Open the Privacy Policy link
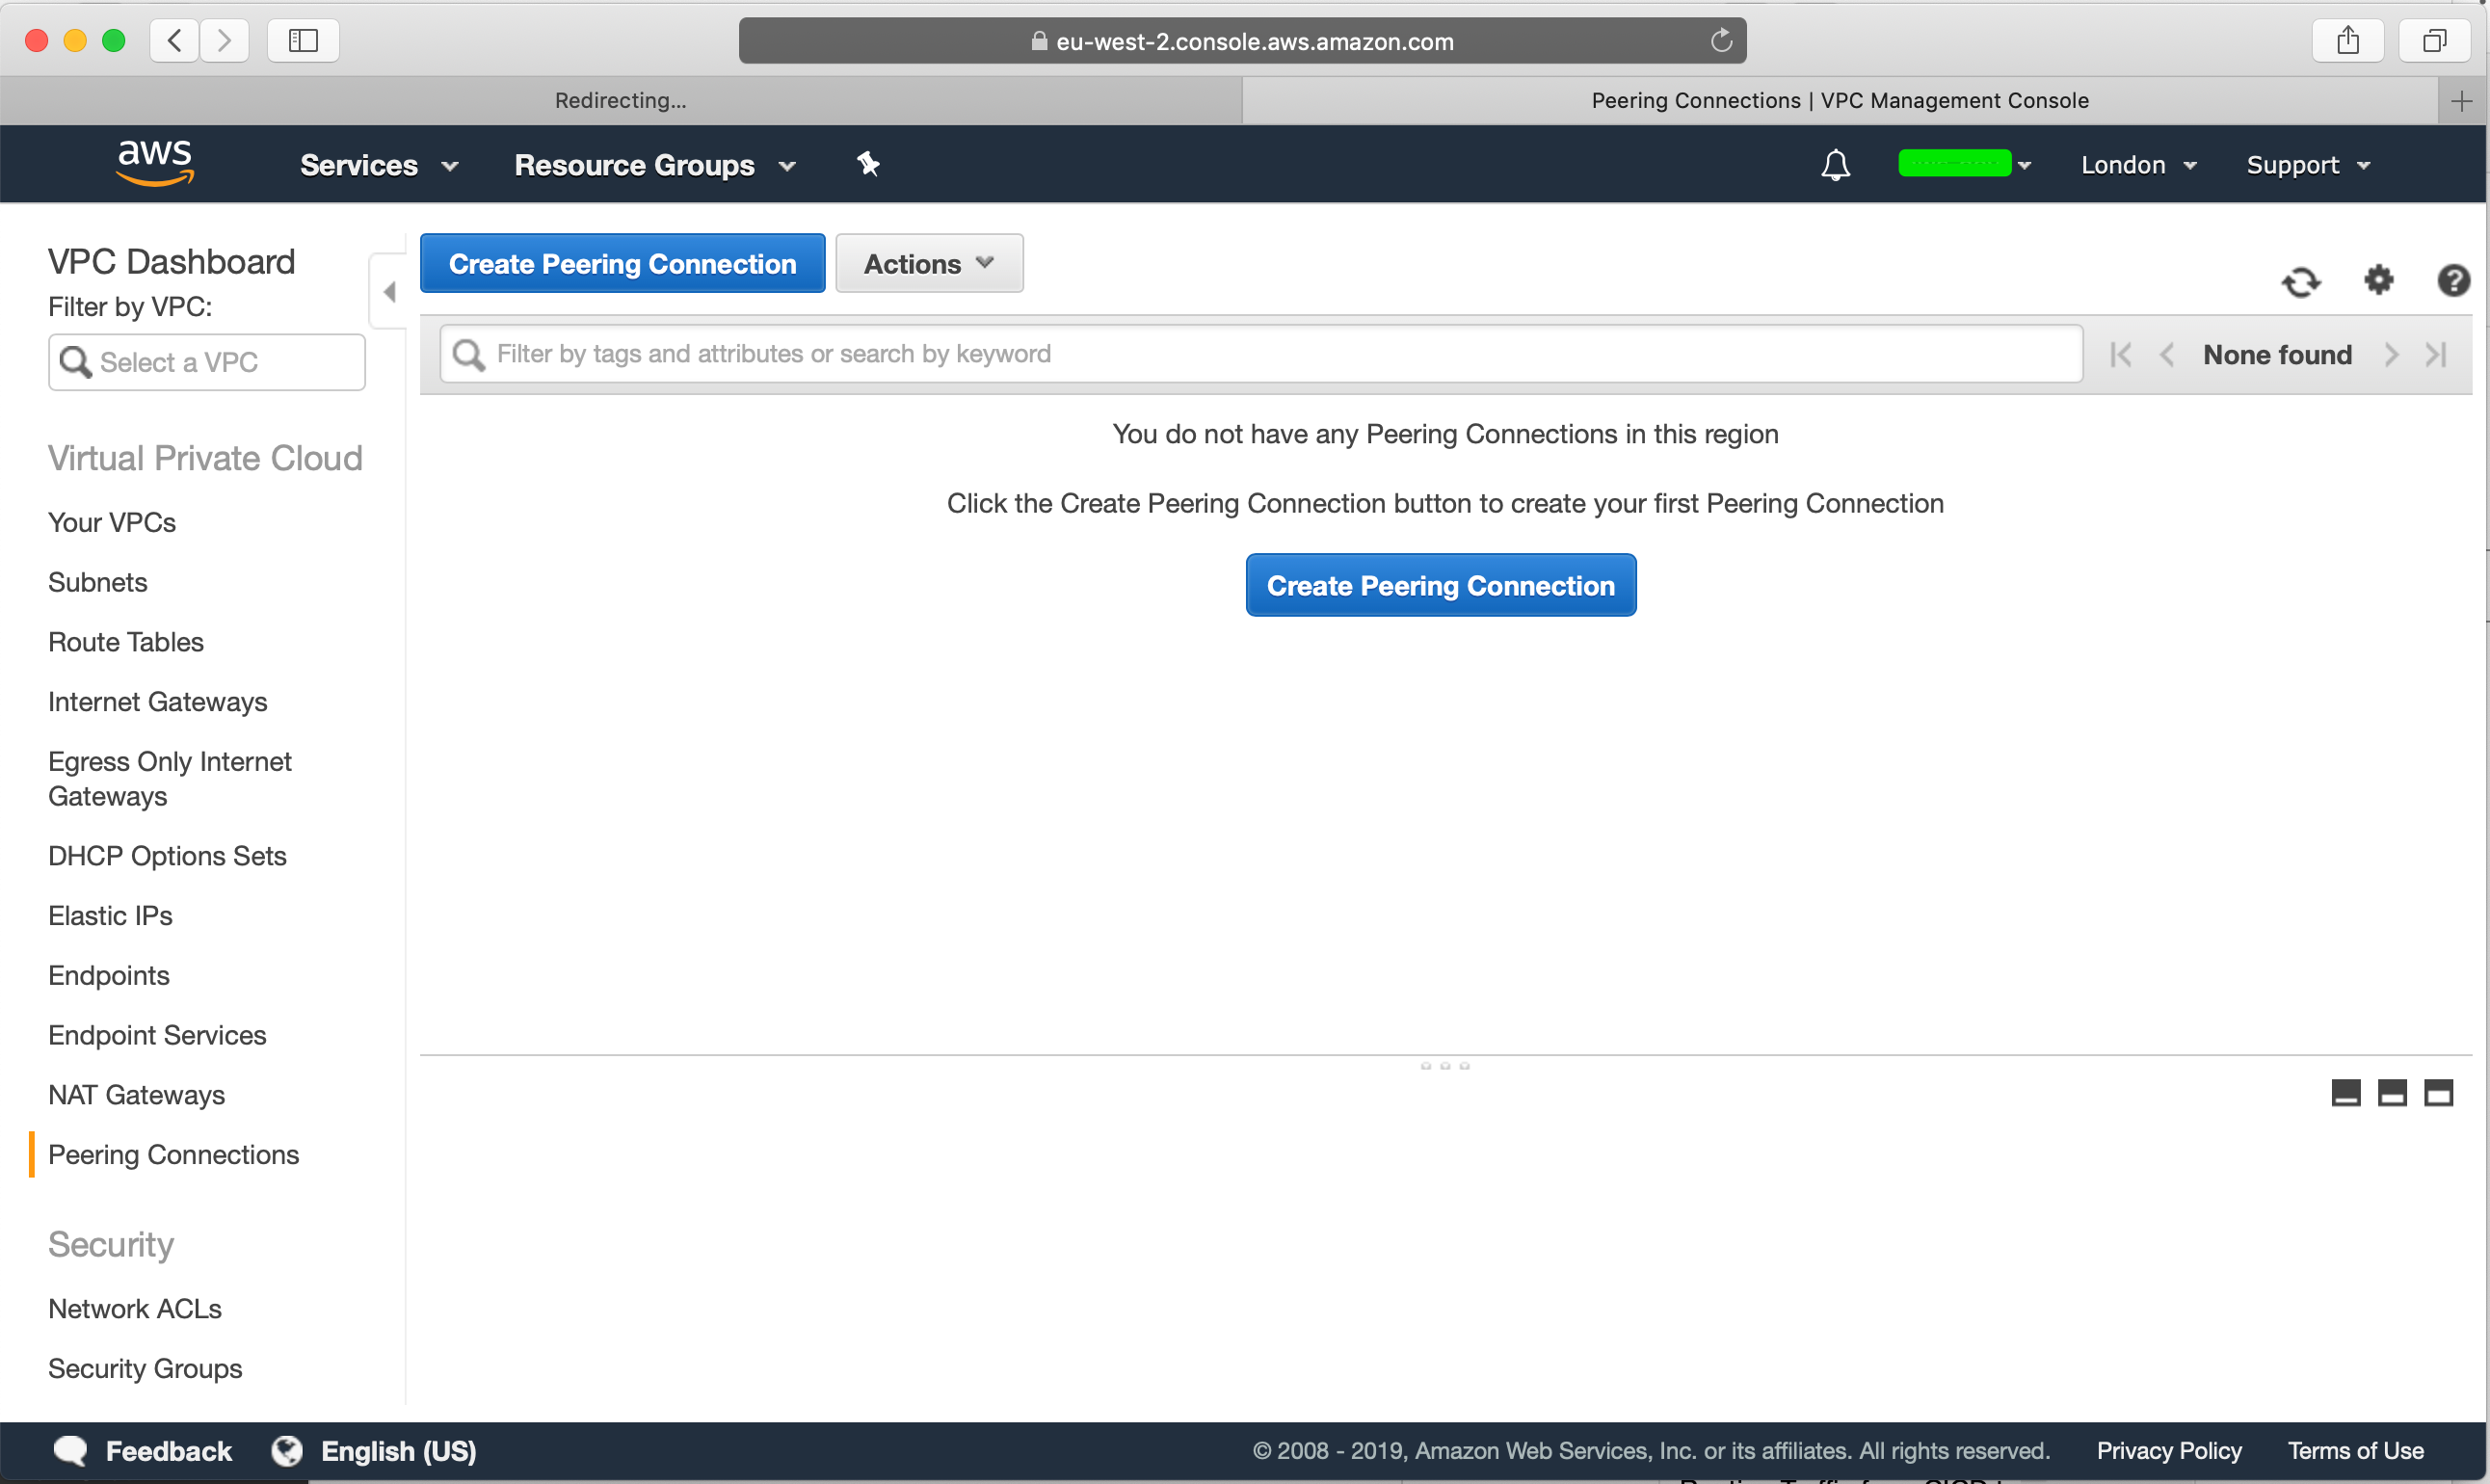Image resolution: width=2490 pixels, height=1484 pixels. point(2169,1451)
